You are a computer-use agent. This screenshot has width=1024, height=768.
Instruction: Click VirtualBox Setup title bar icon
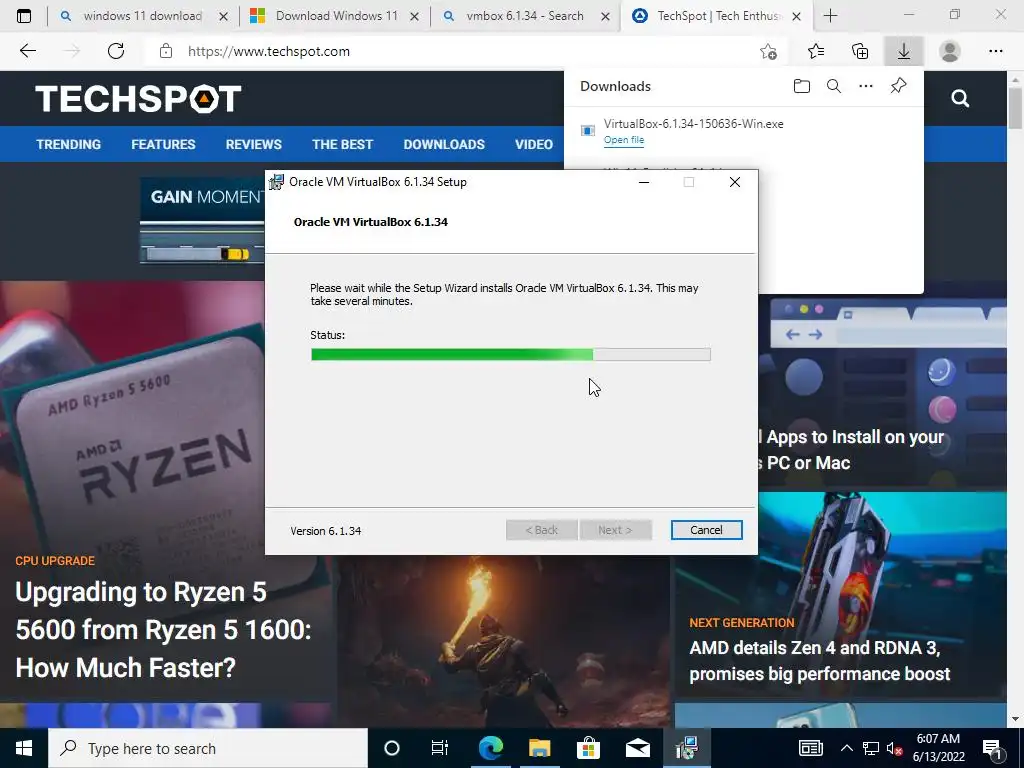[277, 182]
